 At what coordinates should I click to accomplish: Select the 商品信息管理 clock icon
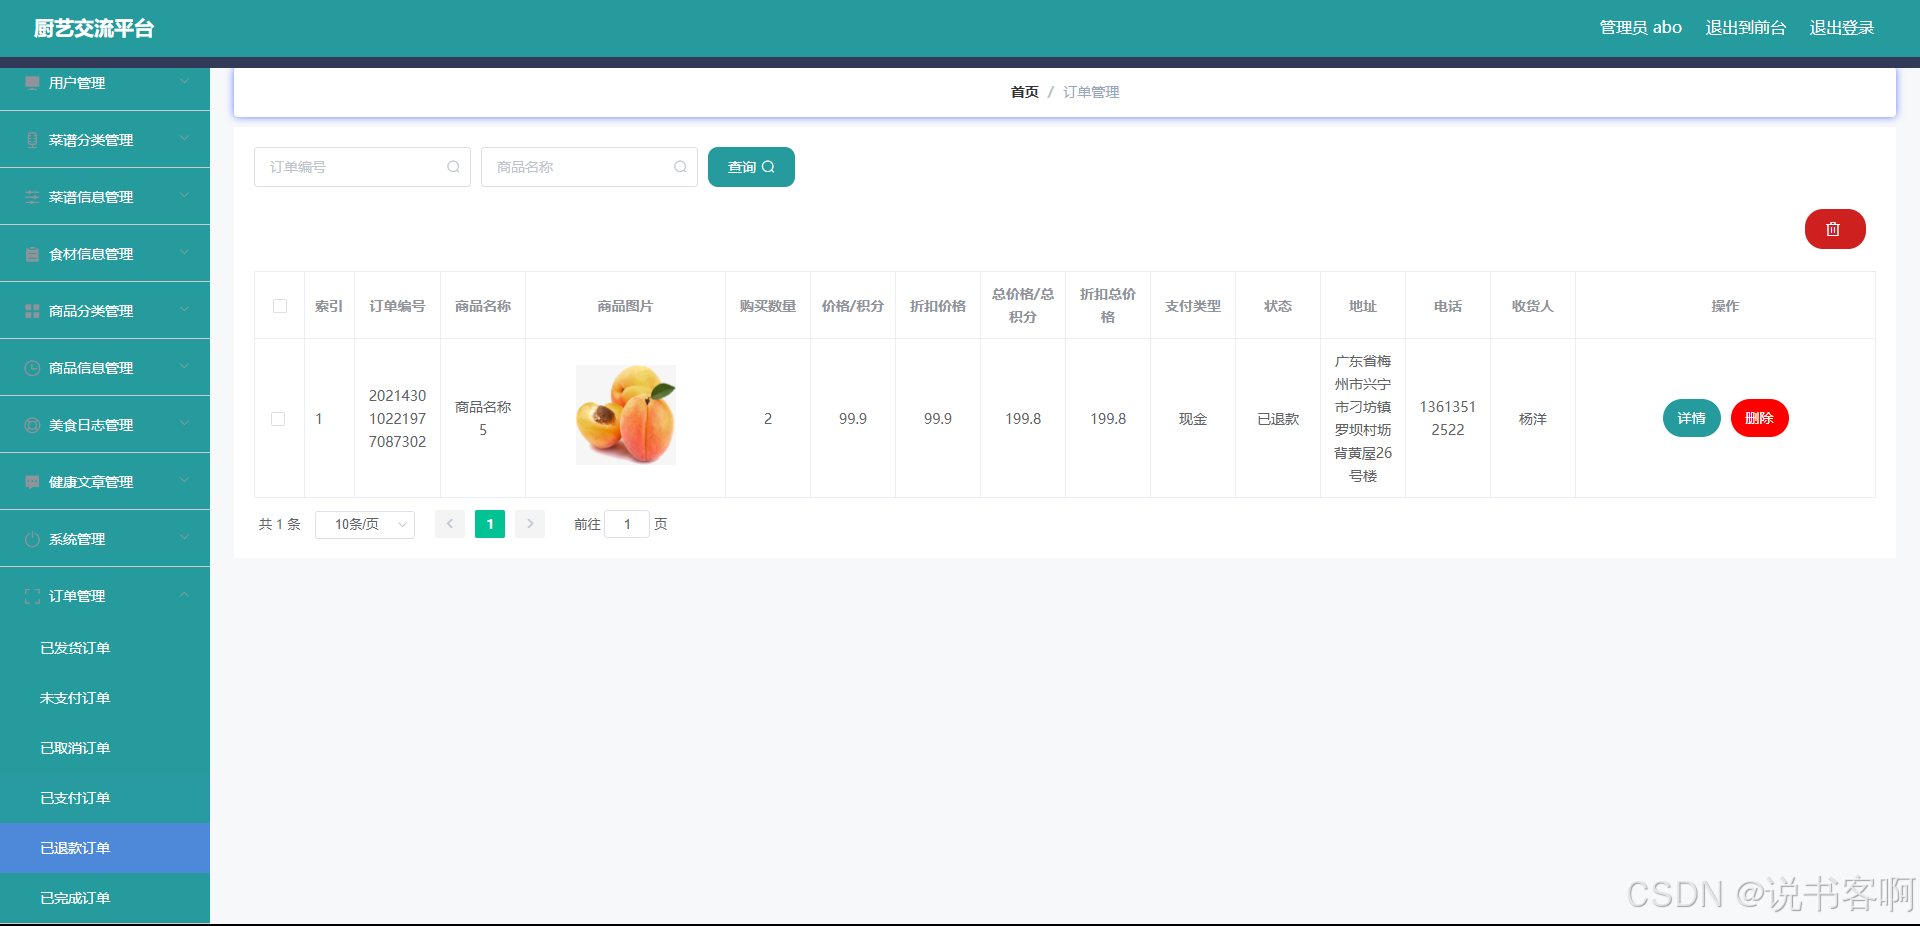tap(31, 367)
